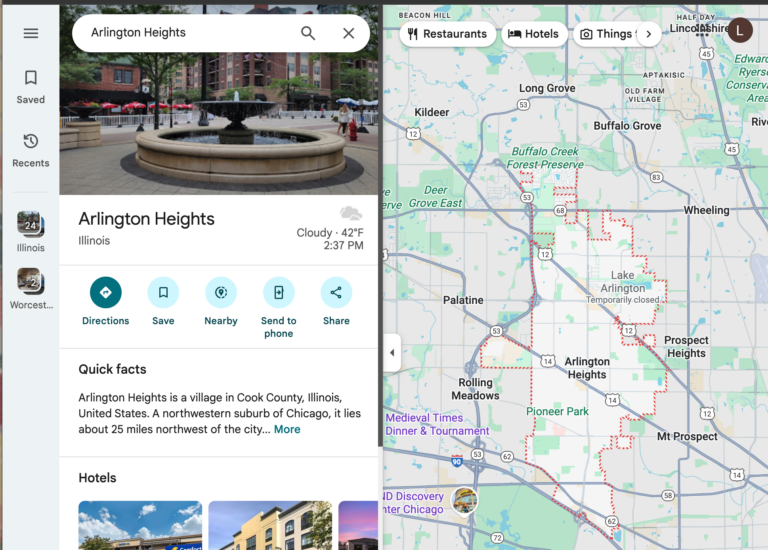Viewport: 768px width, 550px height.
Task: Open the Saved places panel
Action: tap(31, 86)
